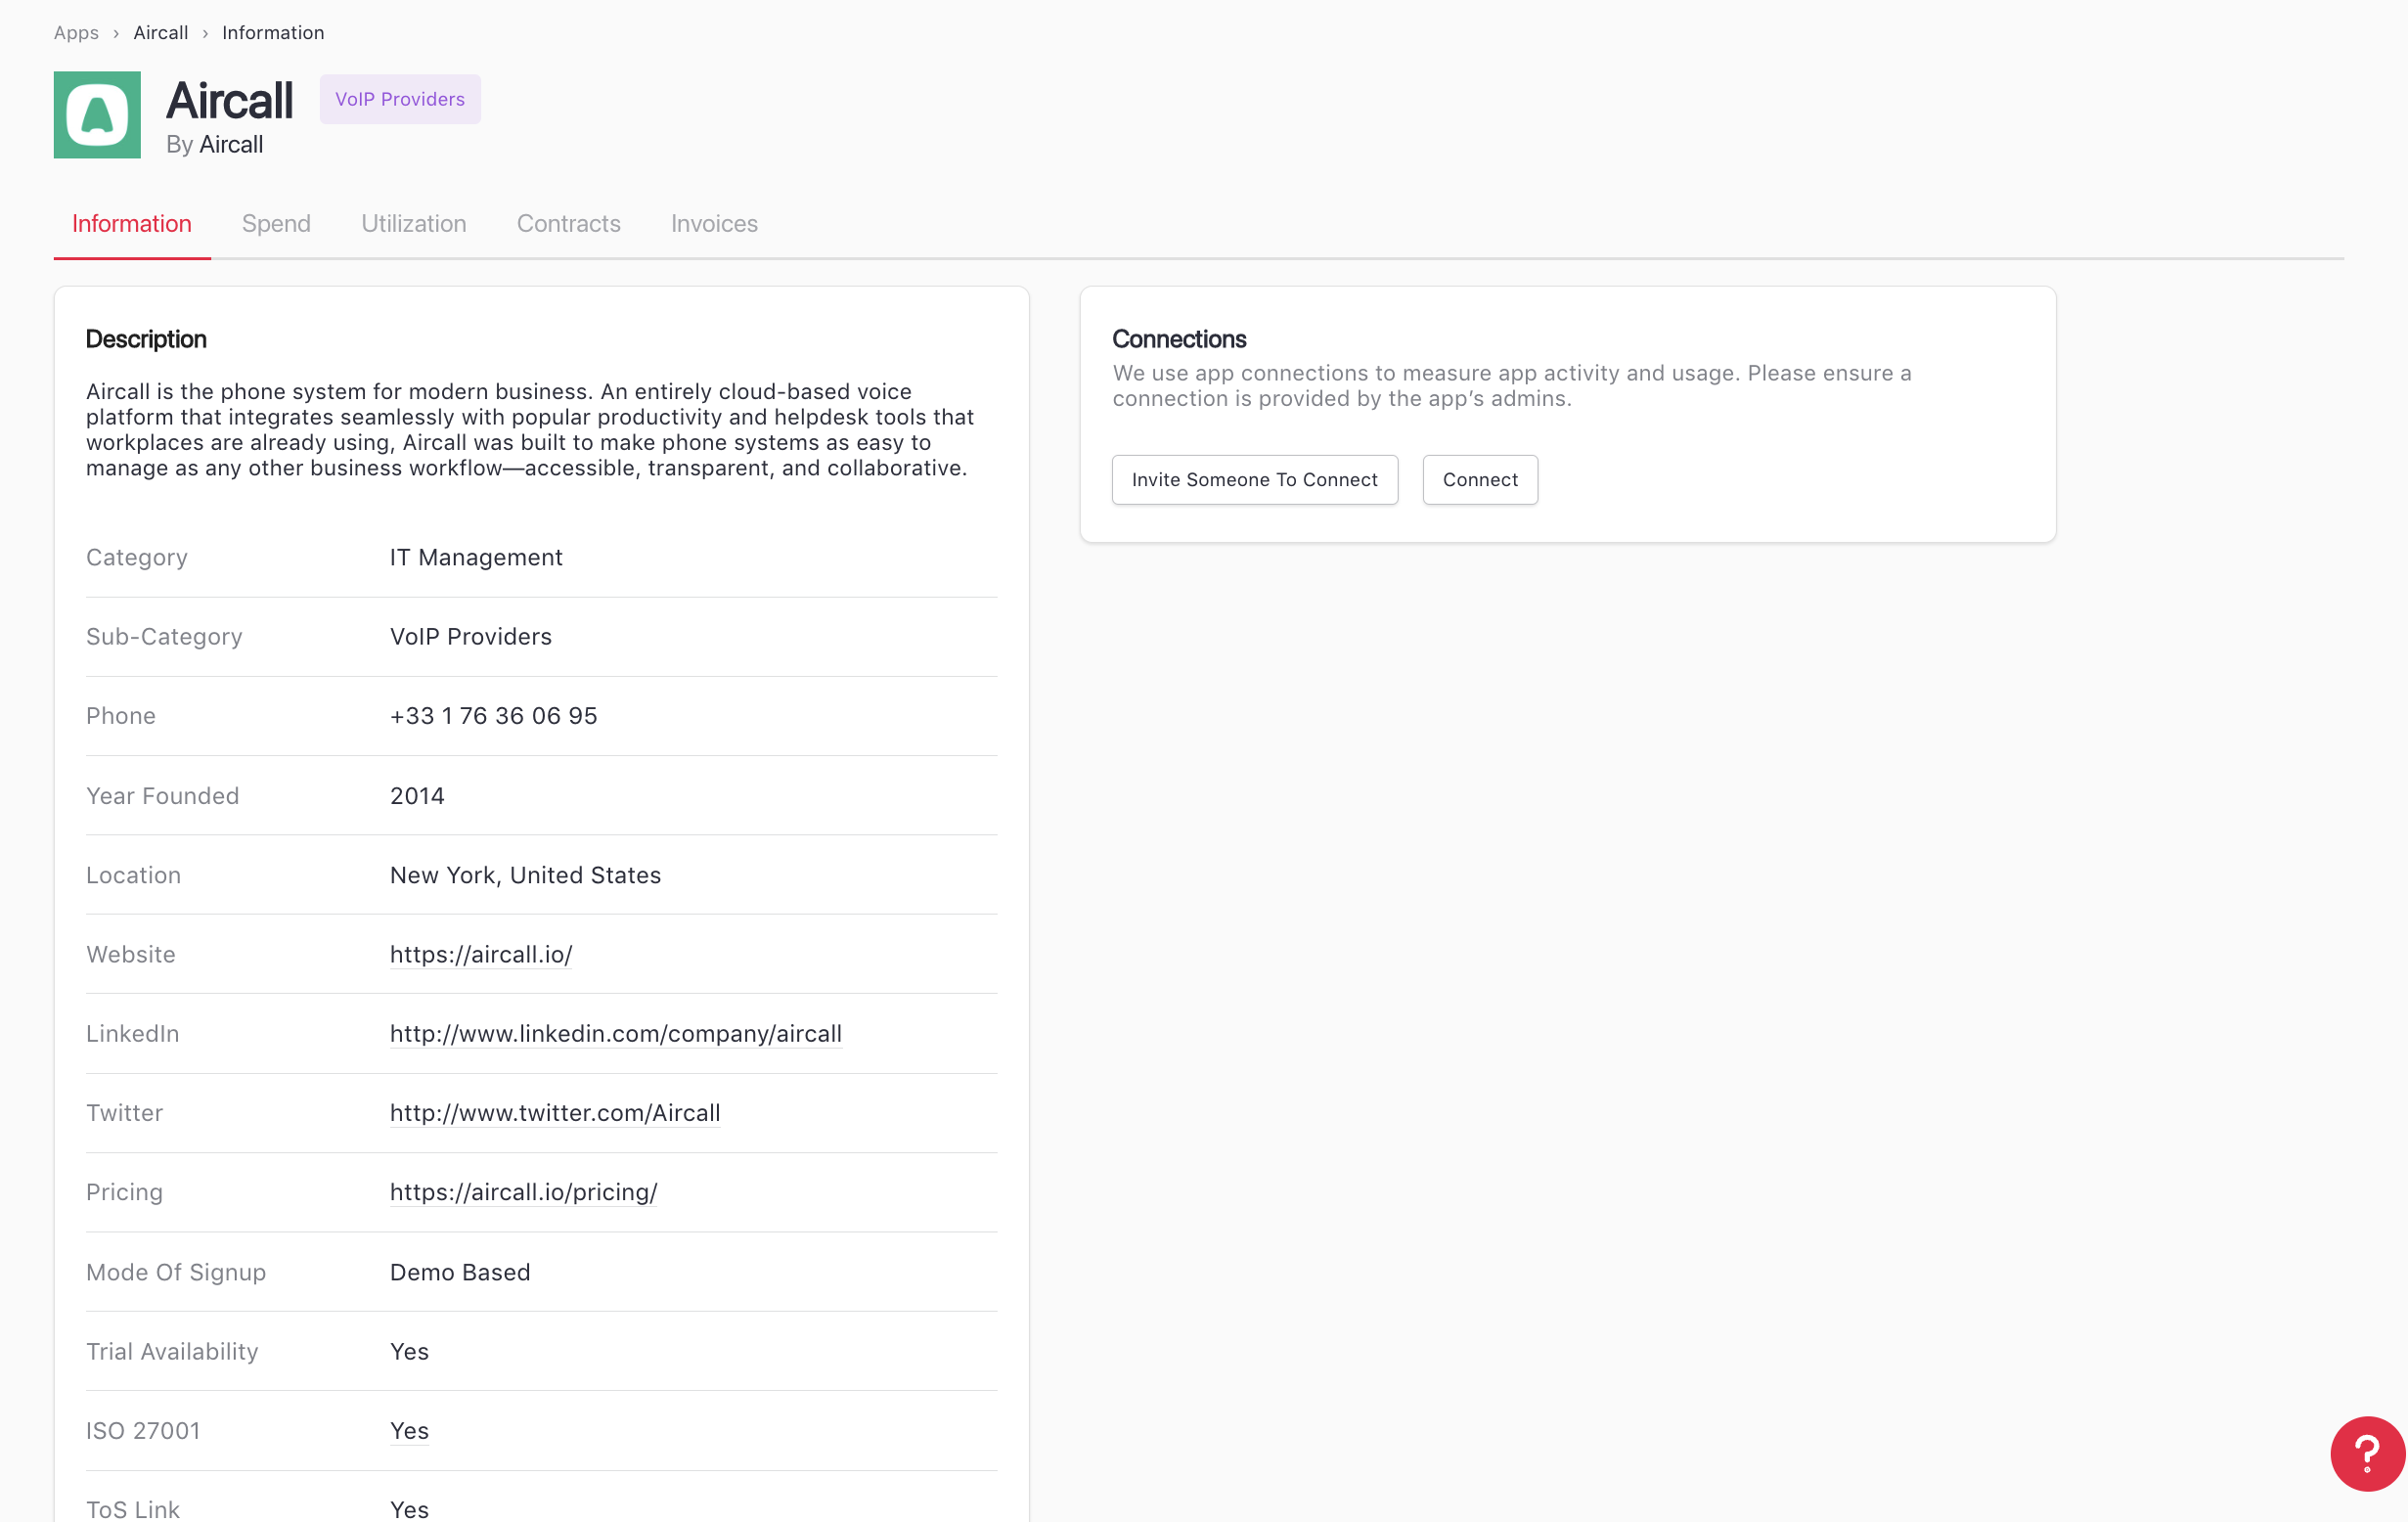
Task: Open the Aircall pricing page link
Action: tap(523, 1192)
